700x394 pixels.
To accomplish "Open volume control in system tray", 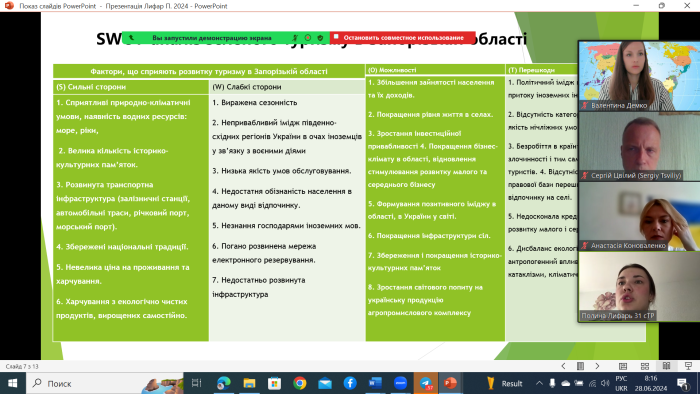I will tap(605, 383).
